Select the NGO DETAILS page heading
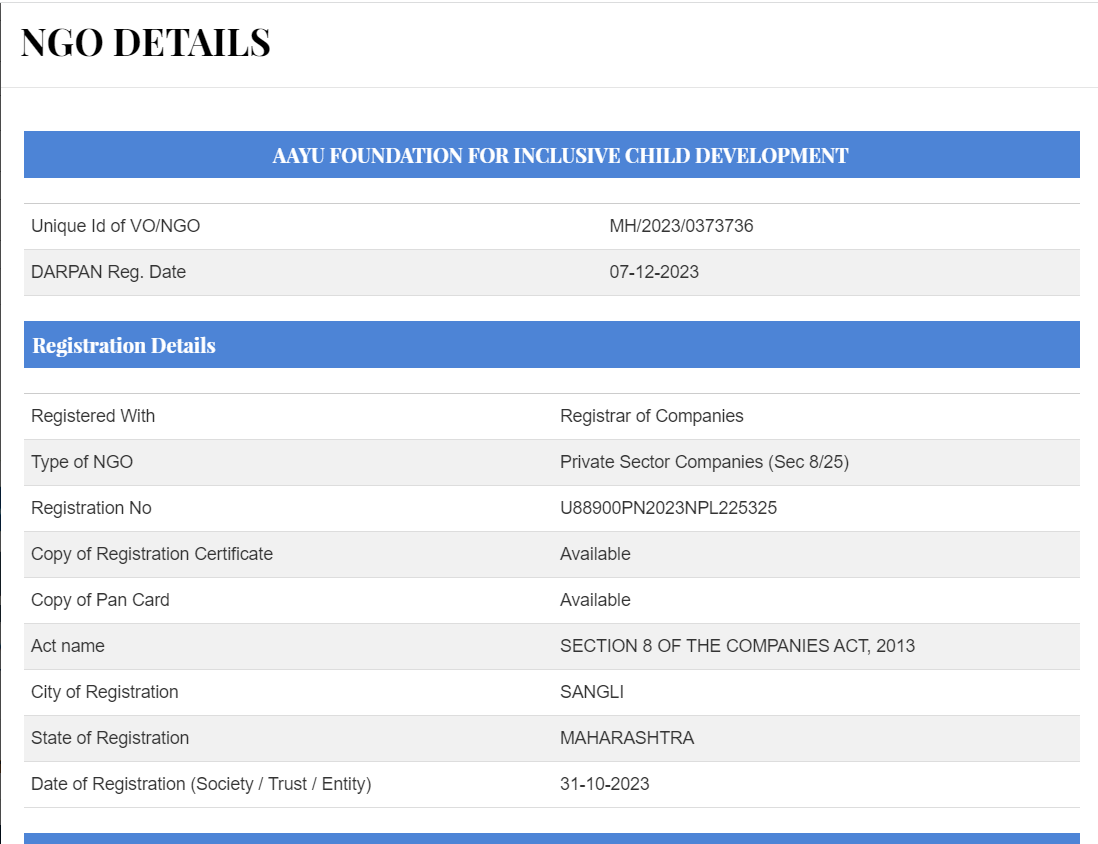This screenshot has width=1098, height=844. [146, 43]
